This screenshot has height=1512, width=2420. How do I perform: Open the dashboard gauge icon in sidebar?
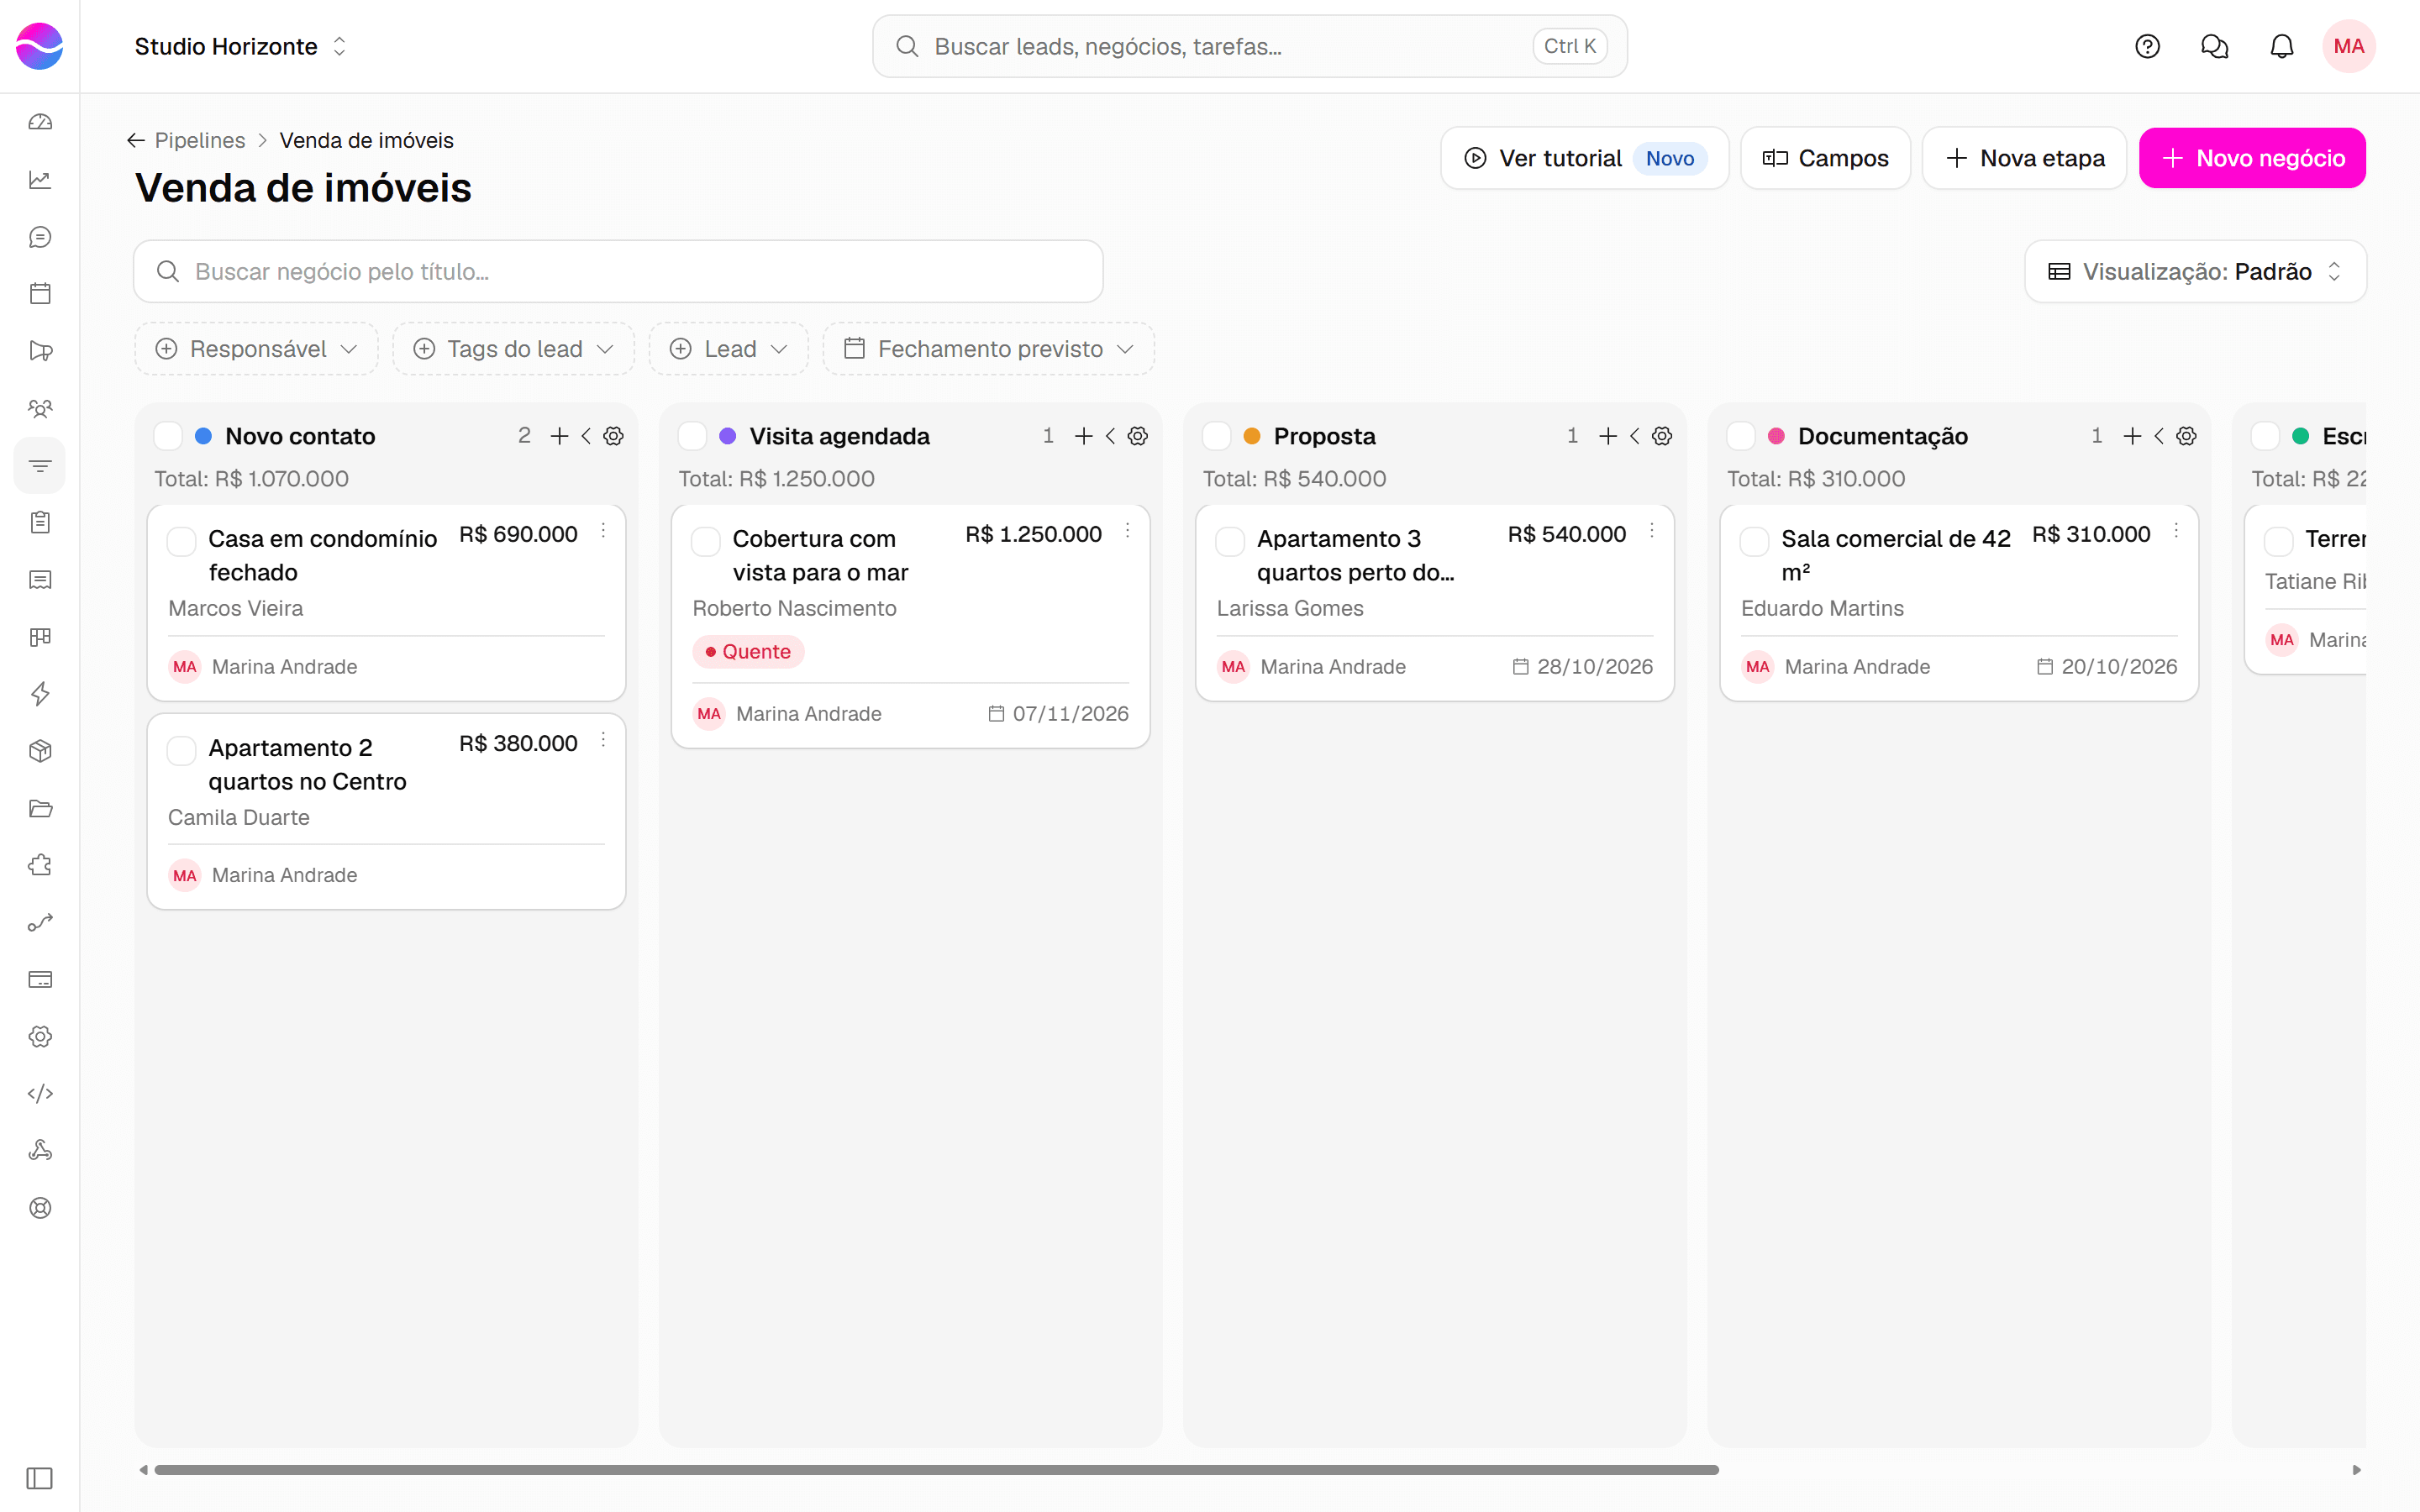point(40,122)
